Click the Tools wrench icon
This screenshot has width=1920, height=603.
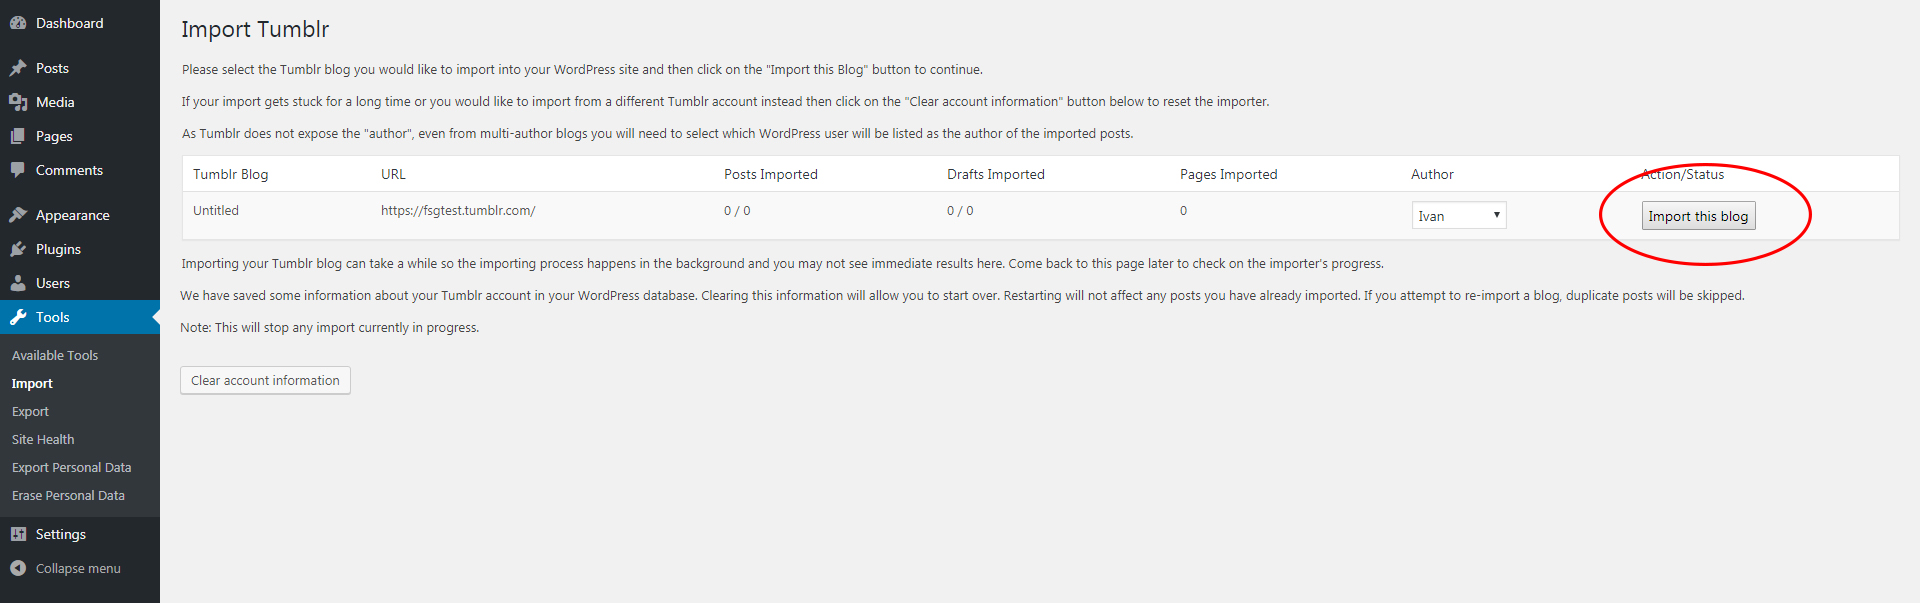19,316
